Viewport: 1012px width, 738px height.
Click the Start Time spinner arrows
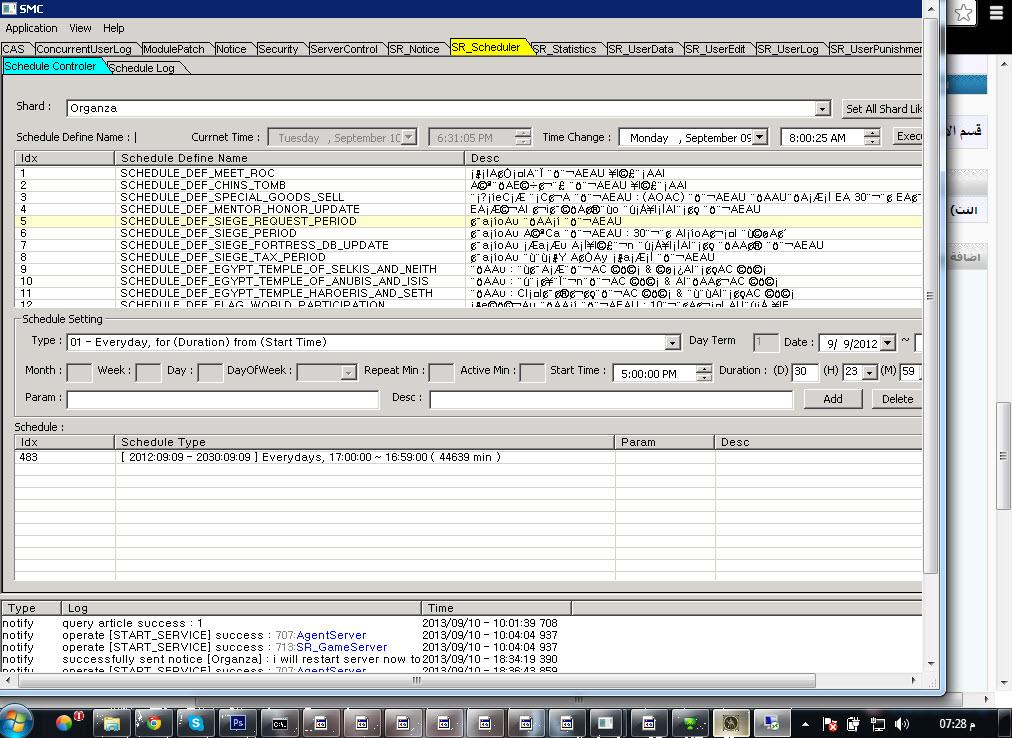point(704,373)
